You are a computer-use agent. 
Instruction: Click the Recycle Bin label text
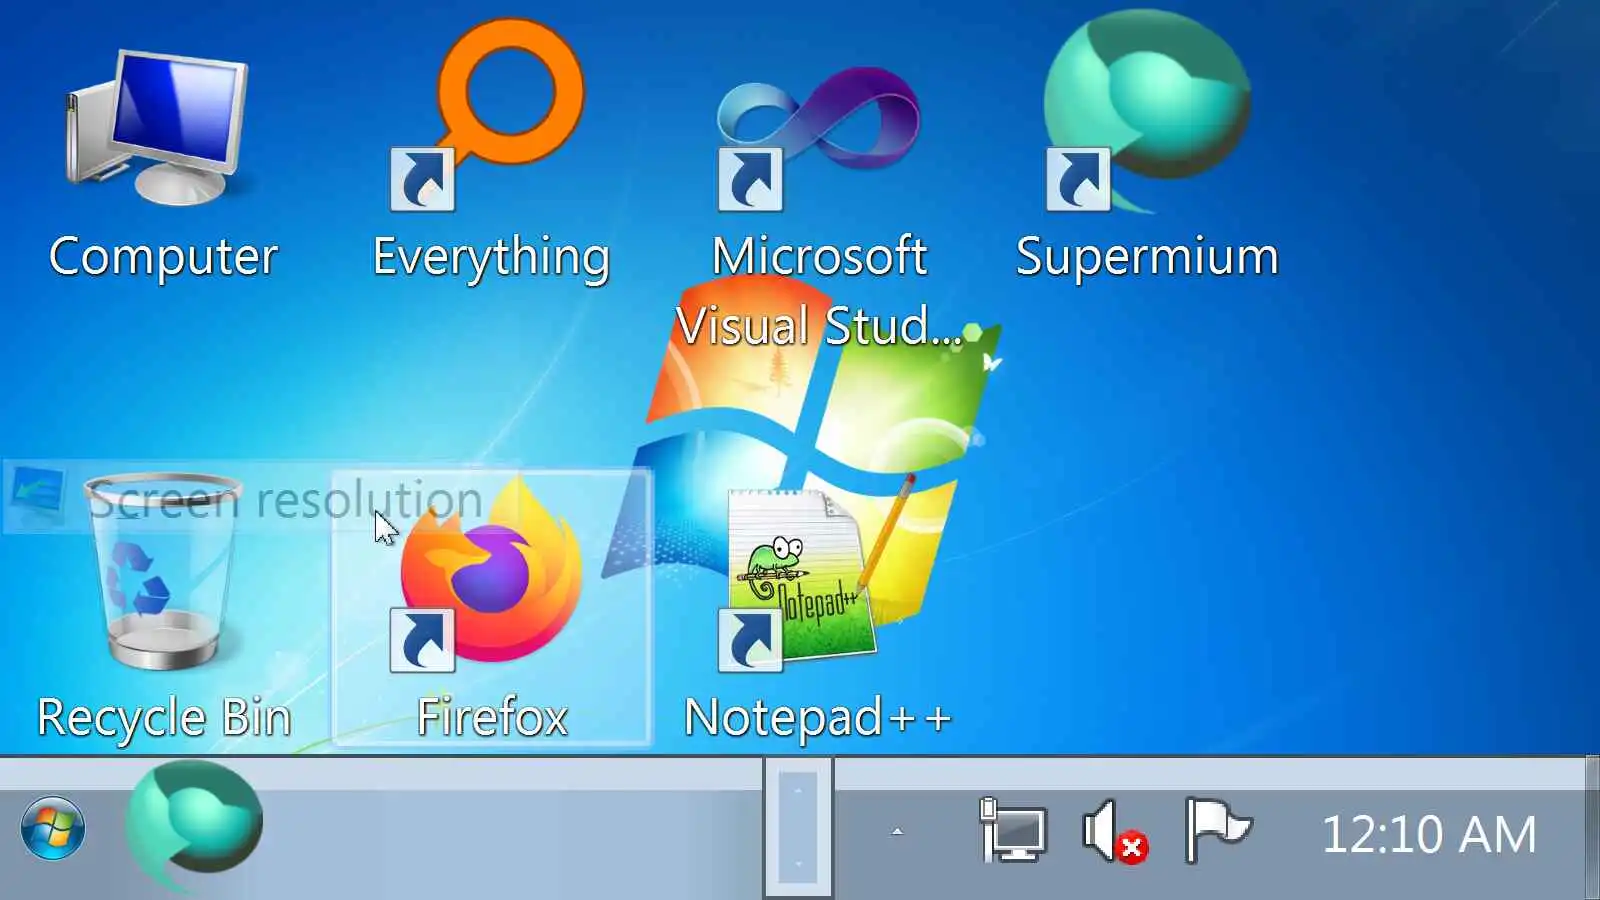click(164, 718)
